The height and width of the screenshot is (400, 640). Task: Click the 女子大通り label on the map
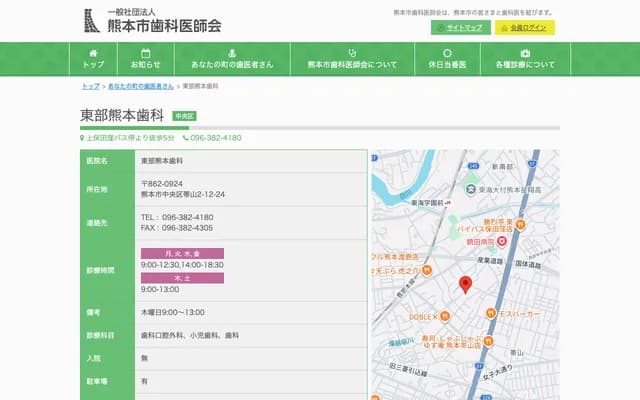pyautogui.click(x=498, y=373)
